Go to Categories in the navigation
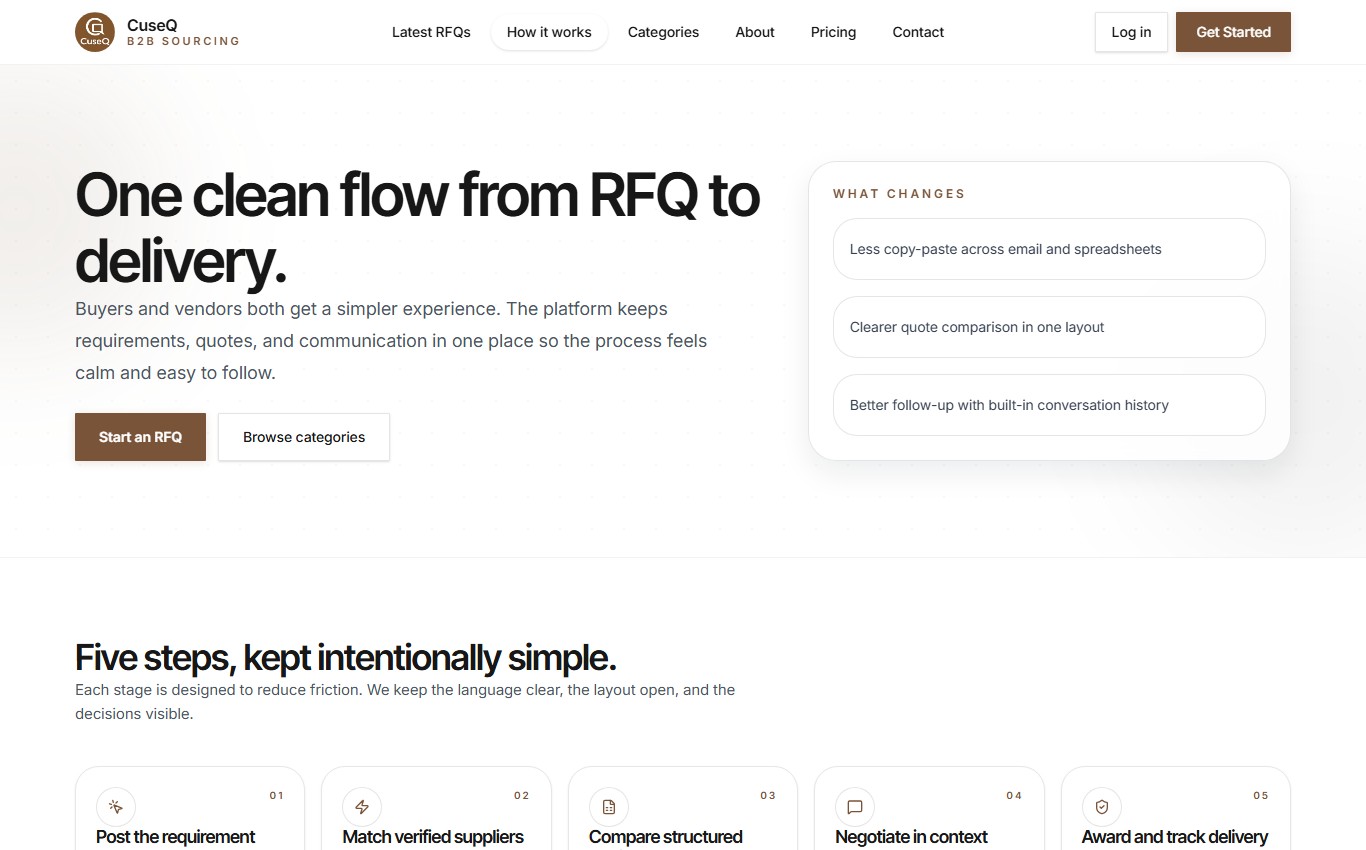Viewport: 1366px width, 850px height. [663, 32]
